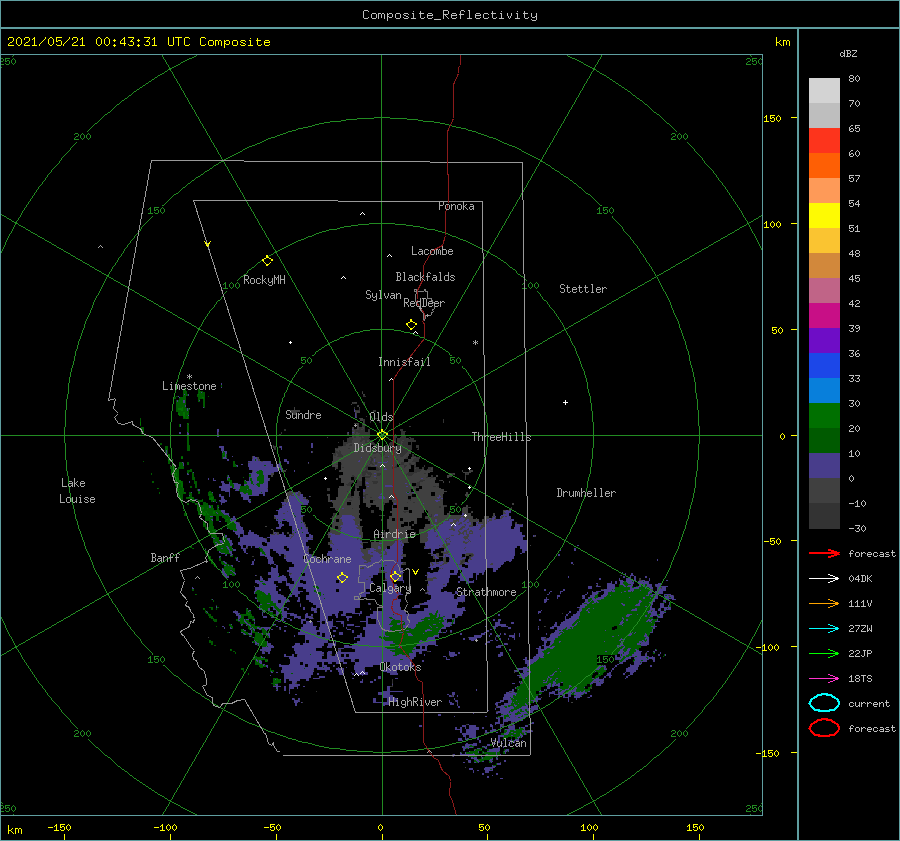
Task: Click the Lake Louise label
Action: pyautogui.click(x=77, y=491)
